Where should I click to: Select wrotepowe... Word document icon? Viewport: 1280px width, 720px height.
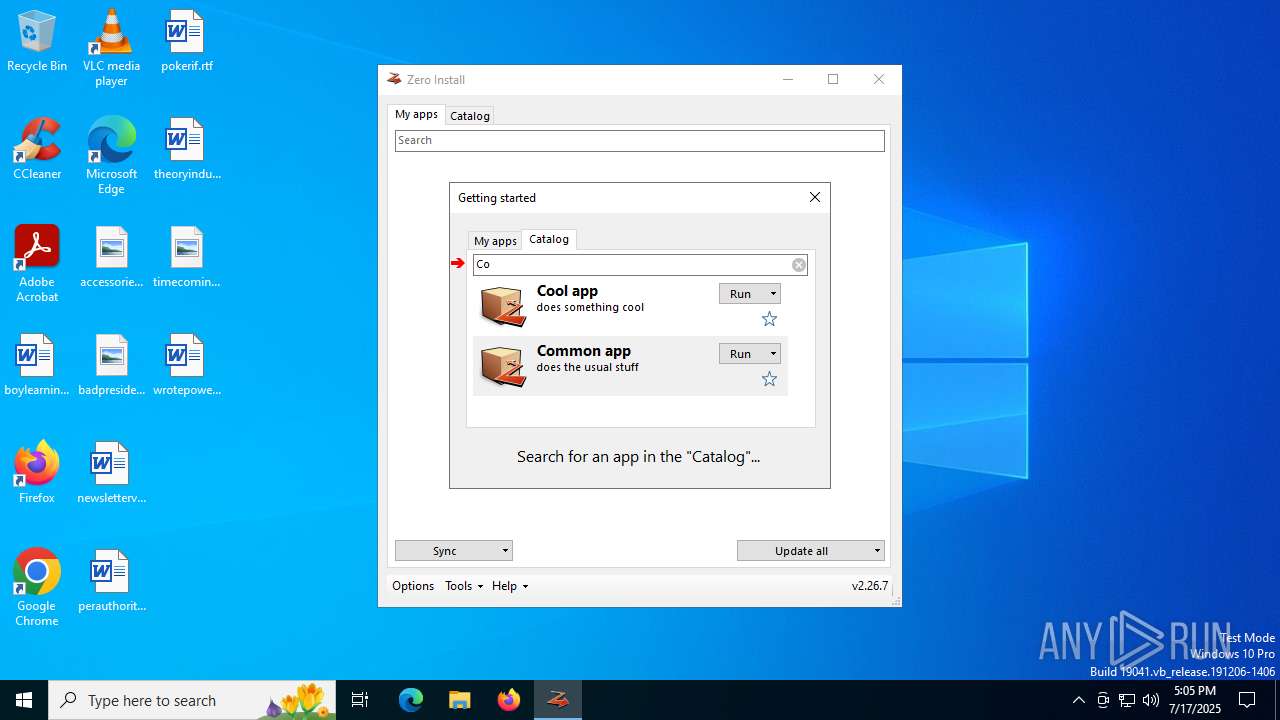click(x=186, y=365)
